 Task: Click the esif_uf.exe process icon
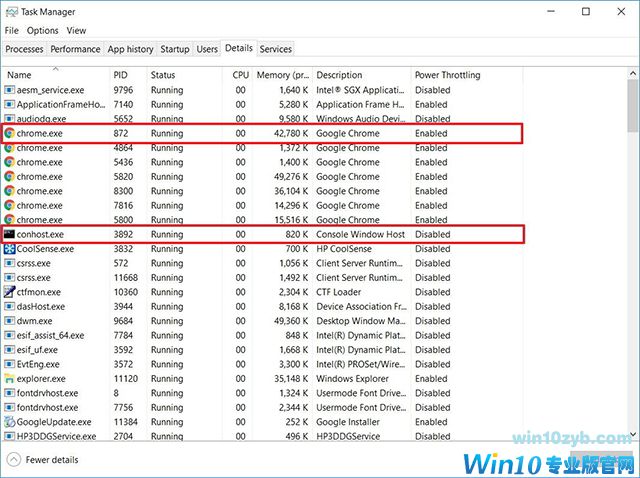(x=9, y=350)
